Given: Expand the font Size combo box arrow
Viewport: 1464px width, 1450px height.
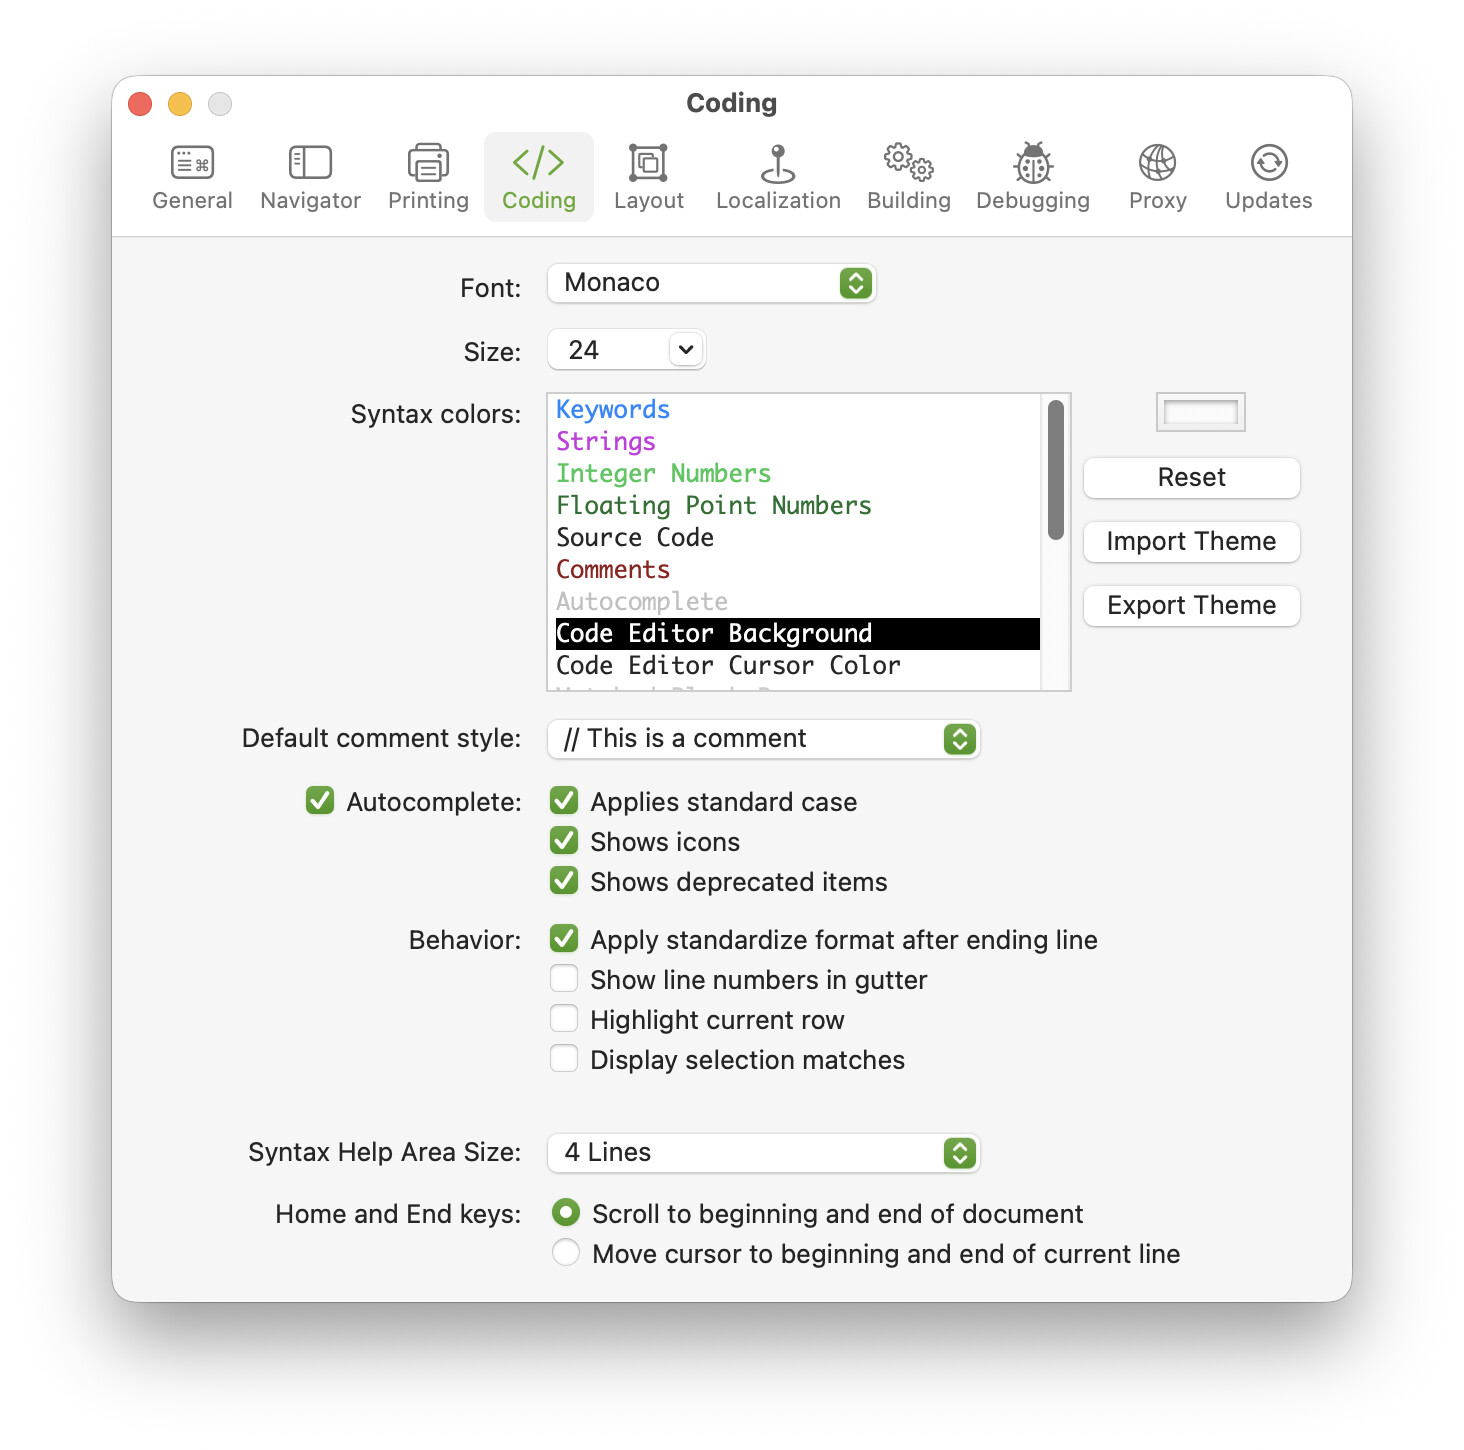Looking at the screenshot, I should tap(686, 350).
